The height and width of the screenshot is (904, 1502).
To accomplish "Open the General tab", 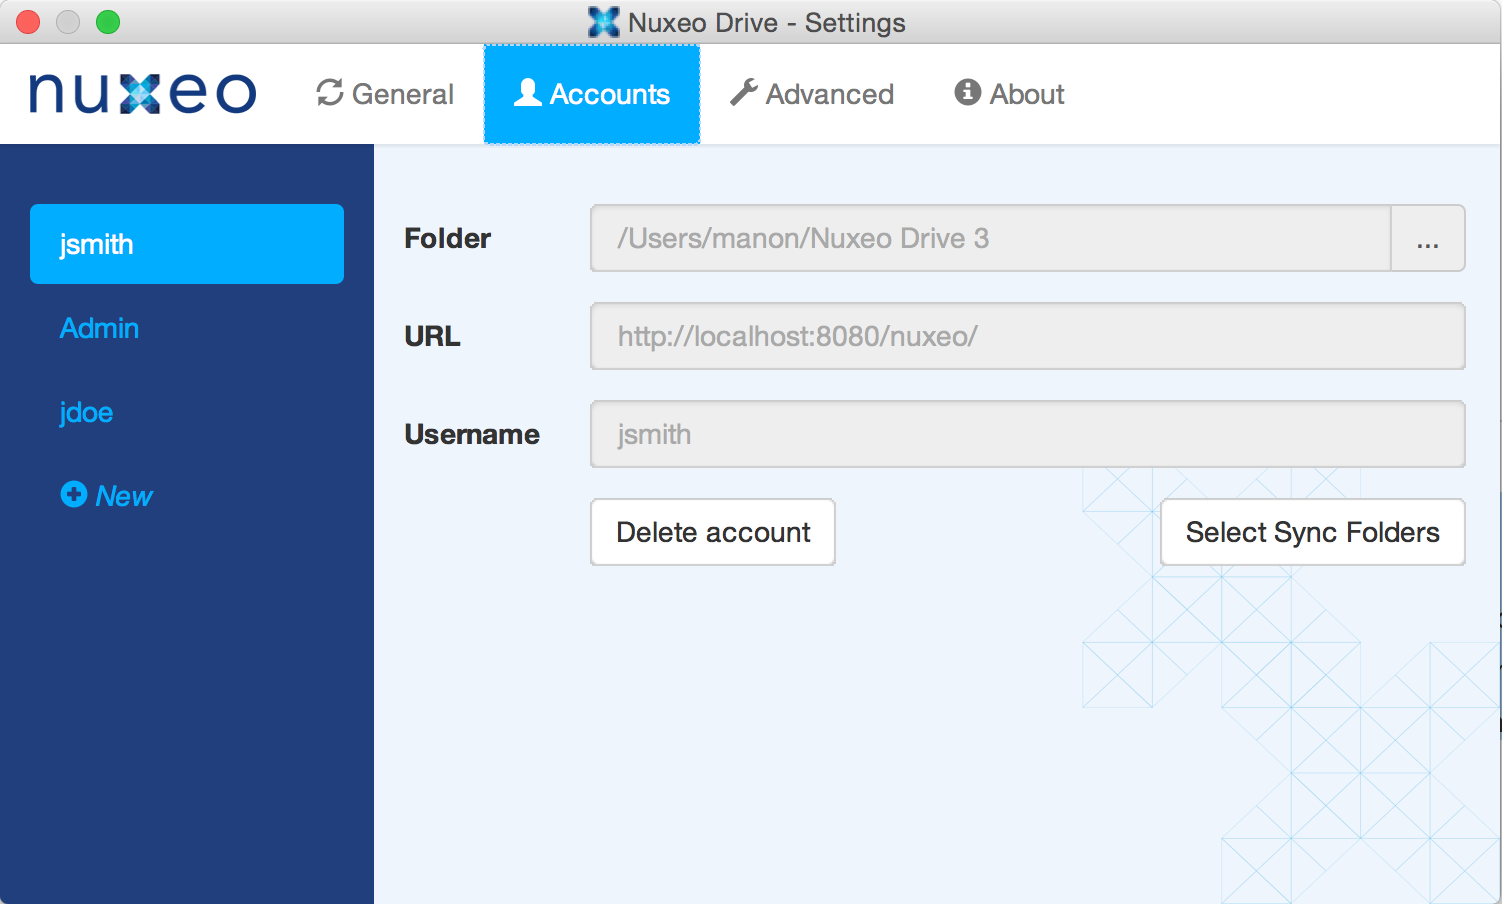I will point(385,94).
